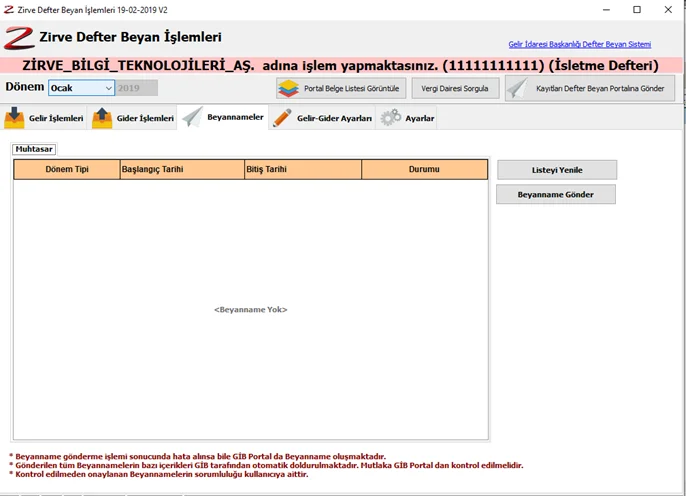Click the Beyannameler paper plane icon
686x496 pixels.
point(192,117)
